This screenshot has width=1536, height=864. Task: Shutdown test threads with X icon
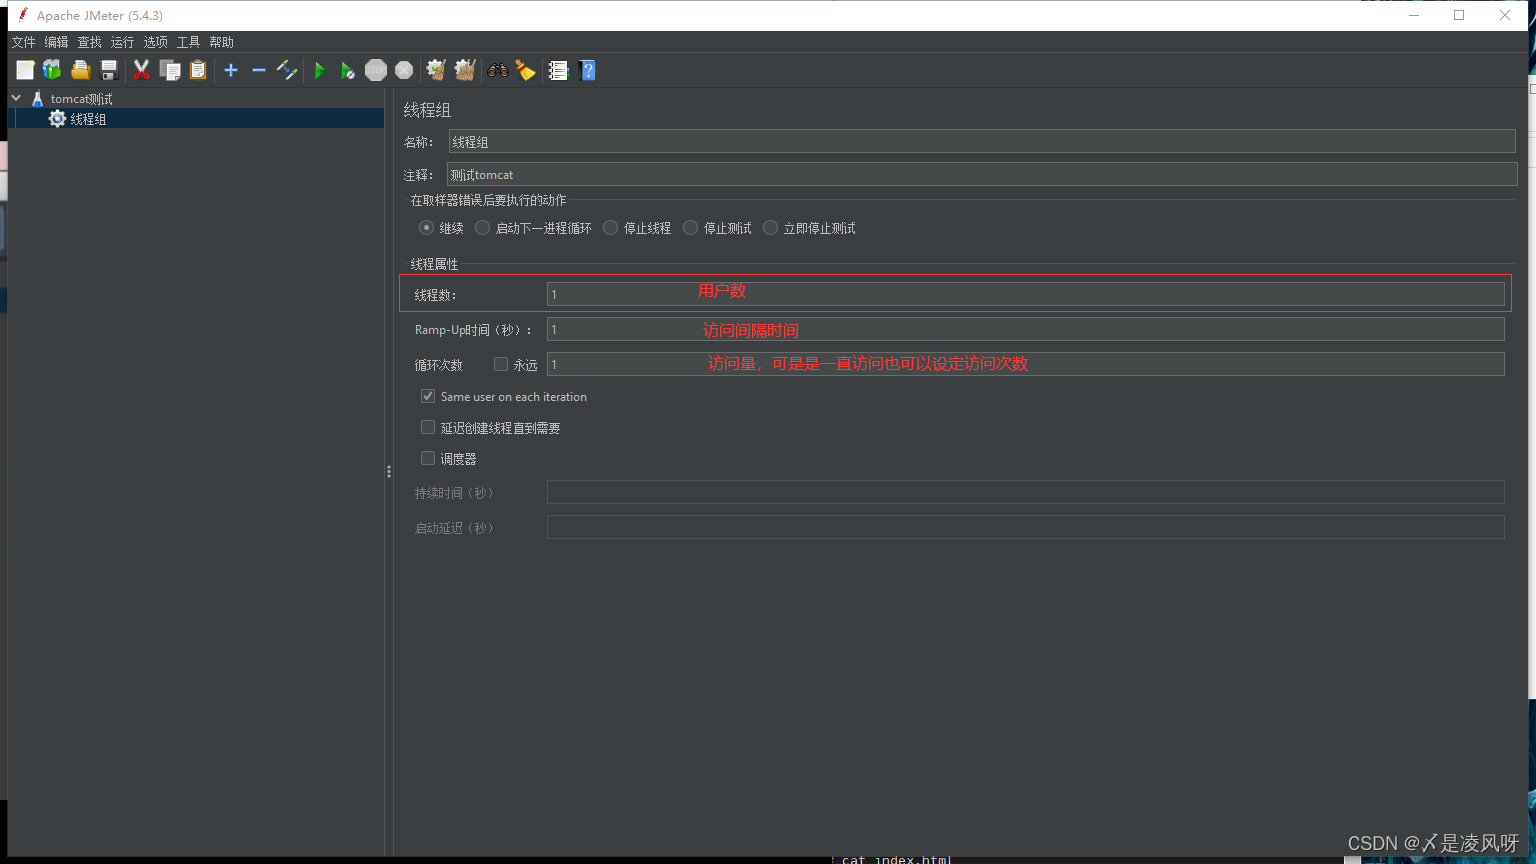(404, 70)
